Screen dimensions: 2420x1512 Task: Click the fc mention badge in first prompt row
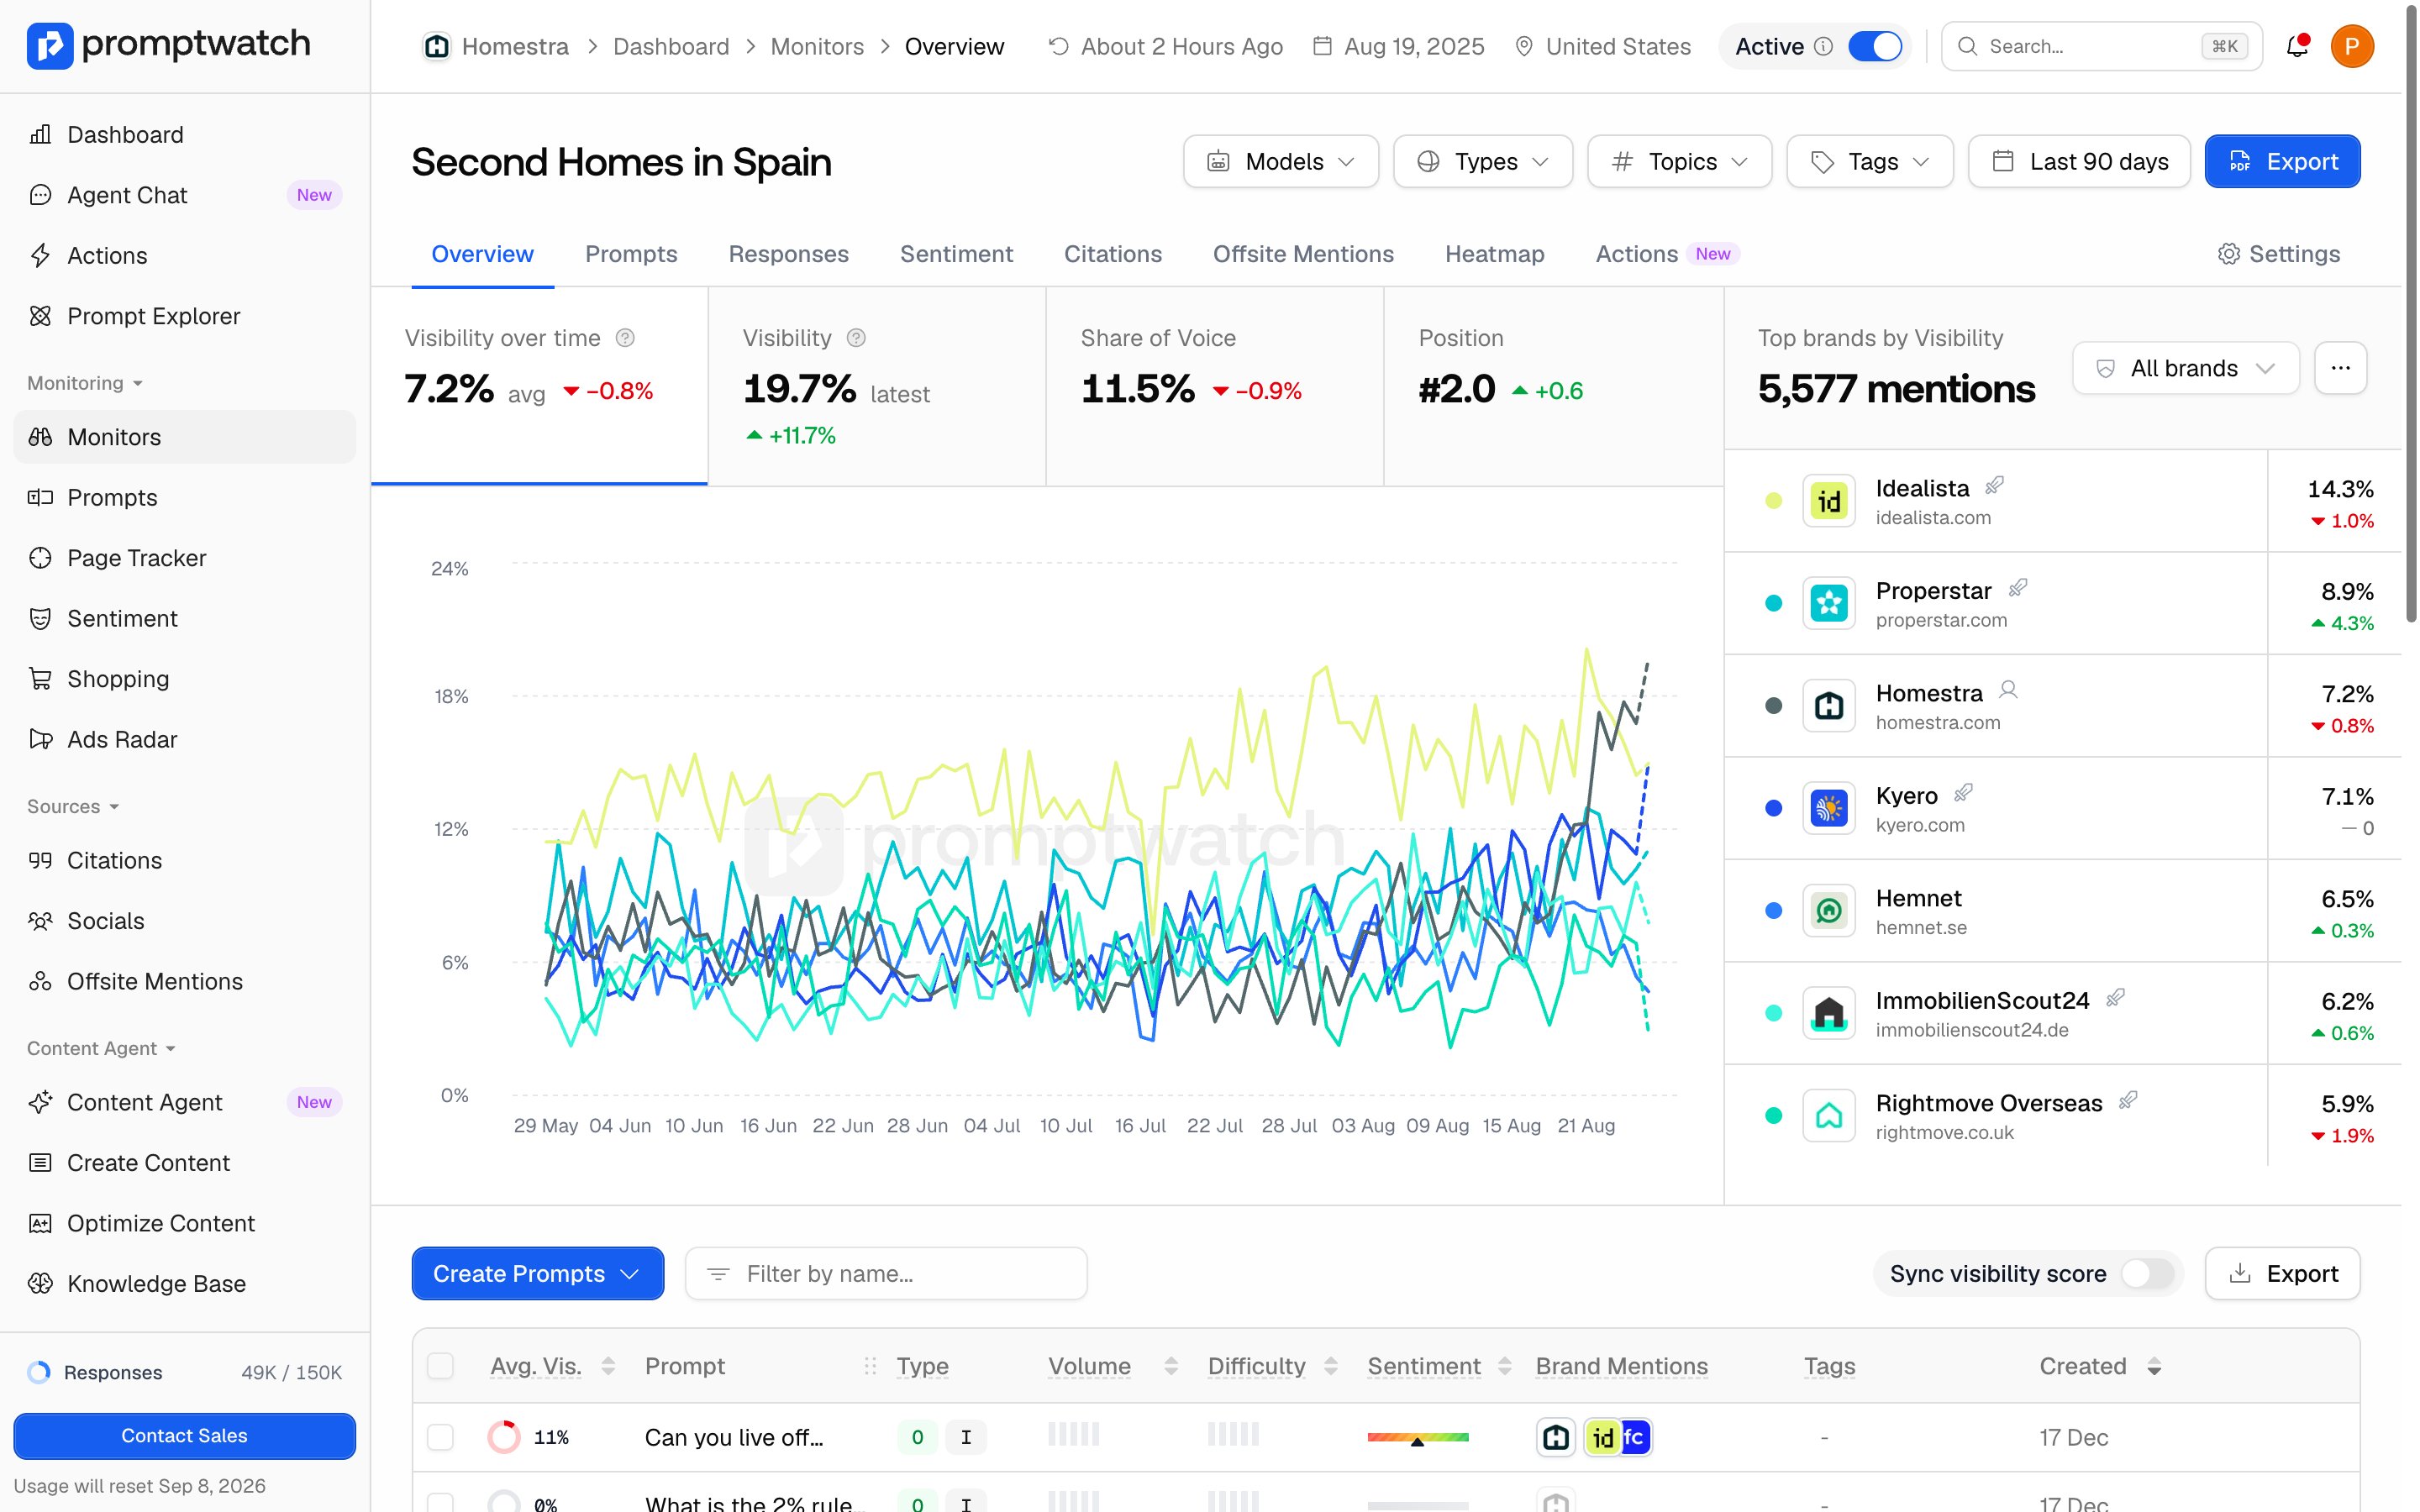[1634, 1438]
